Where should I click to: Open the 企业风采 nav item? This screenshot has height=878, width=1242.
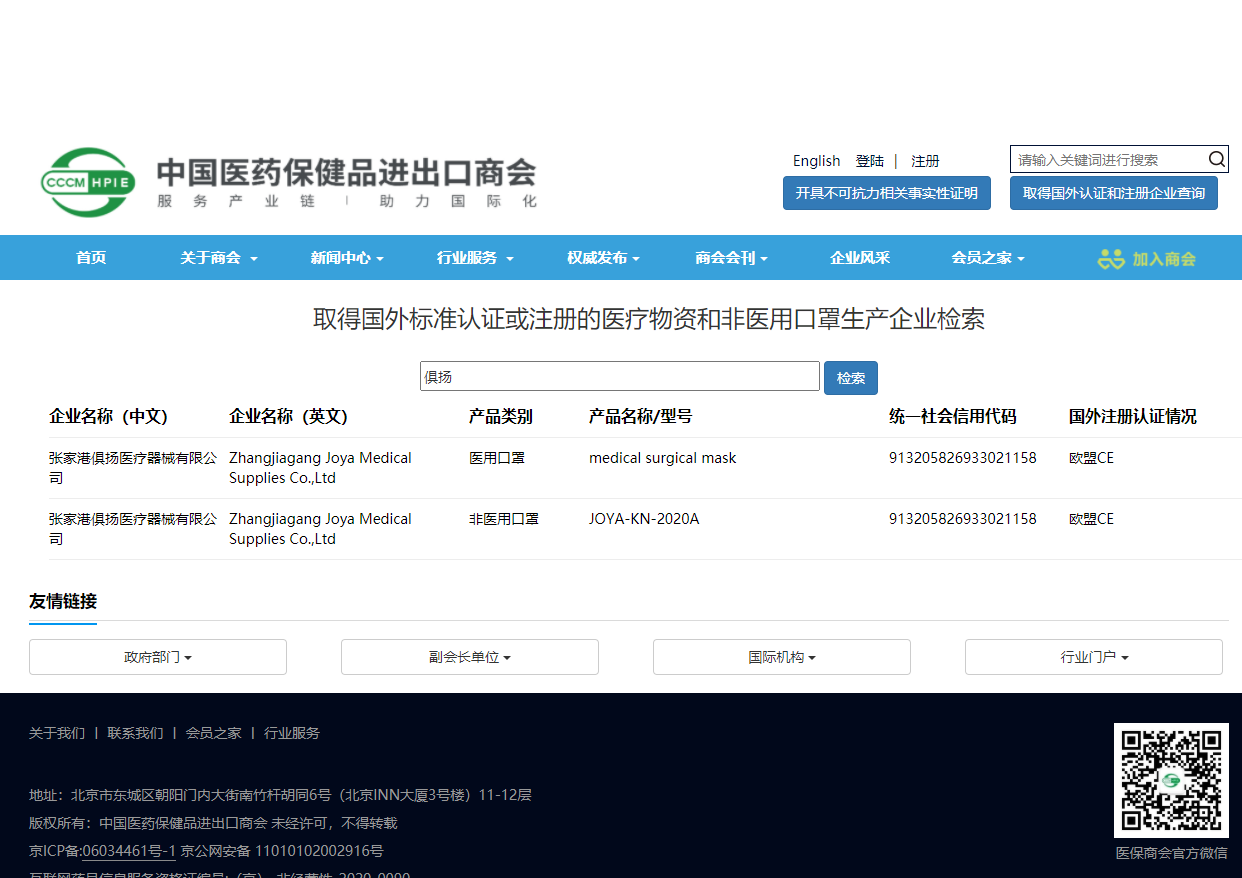coord(860,258)
